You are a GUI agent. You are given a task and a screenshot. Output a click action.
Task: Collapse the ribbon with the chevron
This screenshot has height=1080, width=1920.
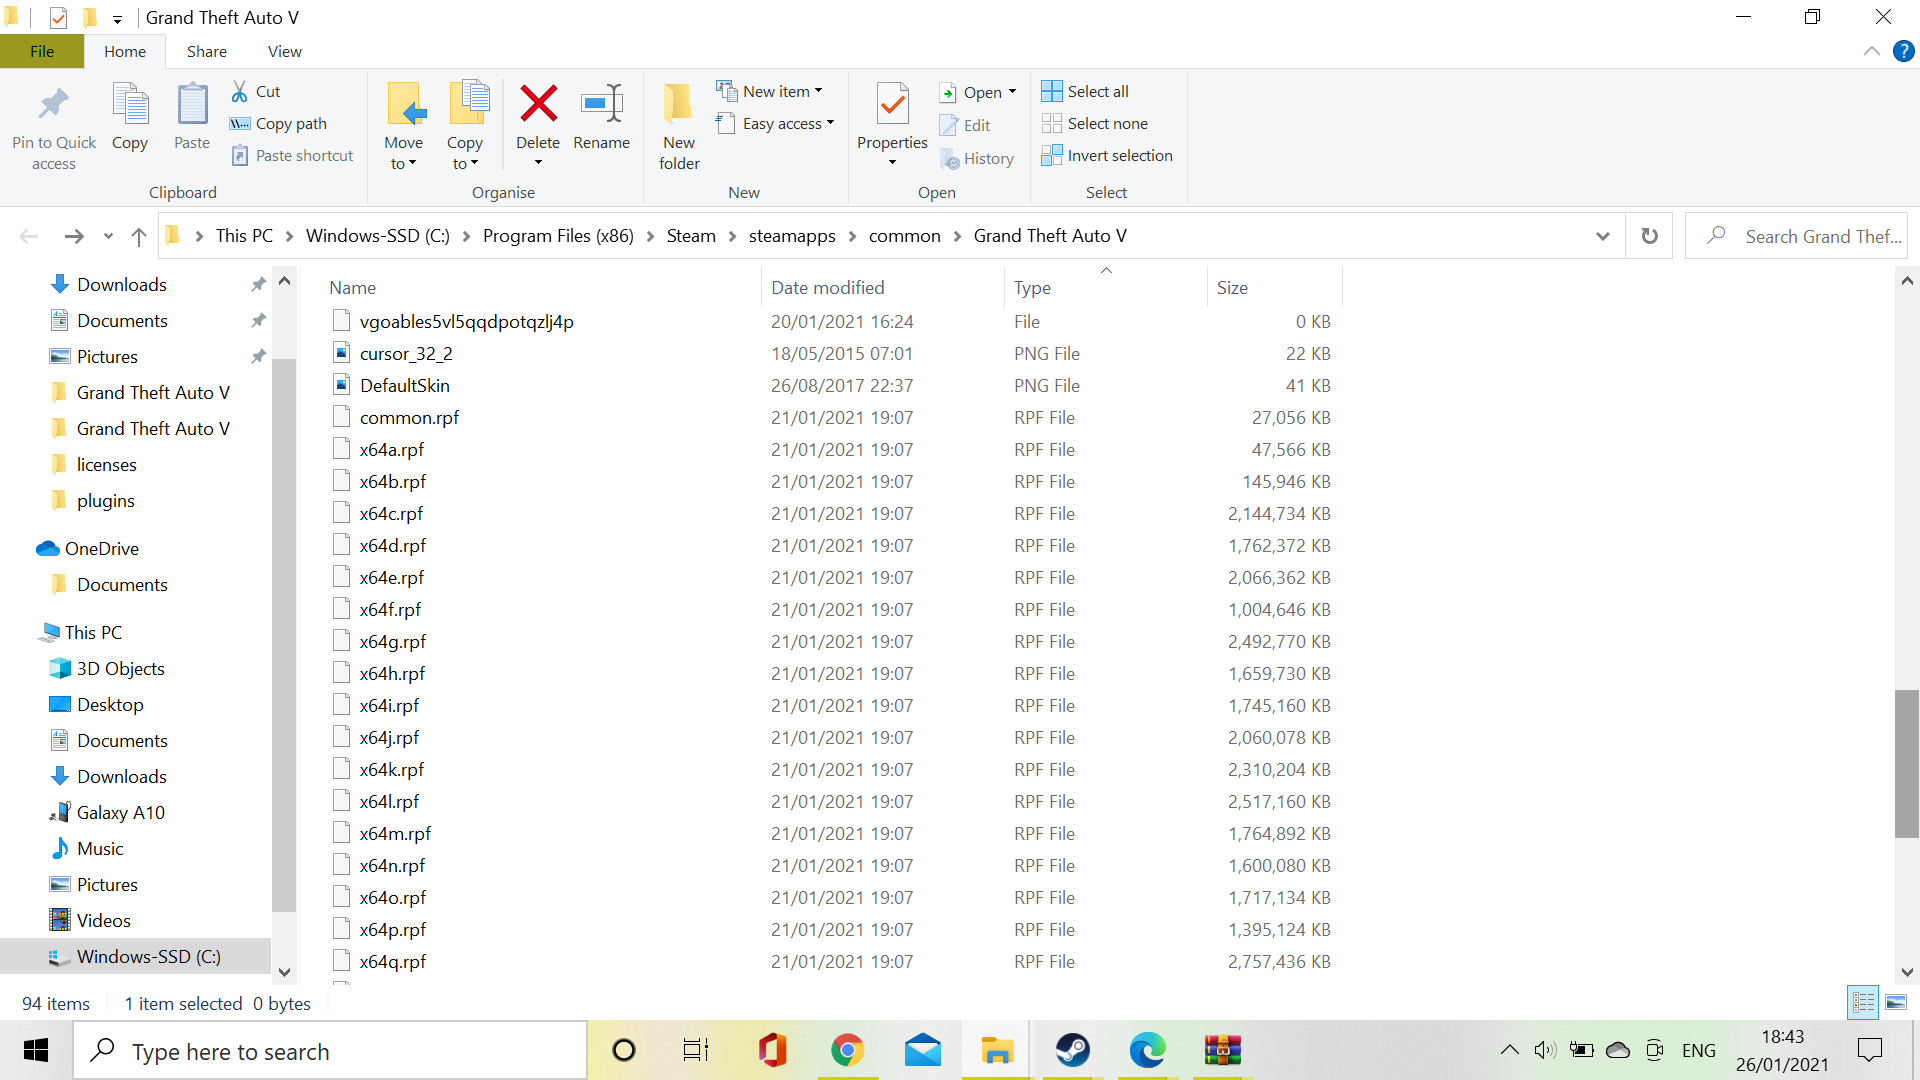[x=1871, y=52]
